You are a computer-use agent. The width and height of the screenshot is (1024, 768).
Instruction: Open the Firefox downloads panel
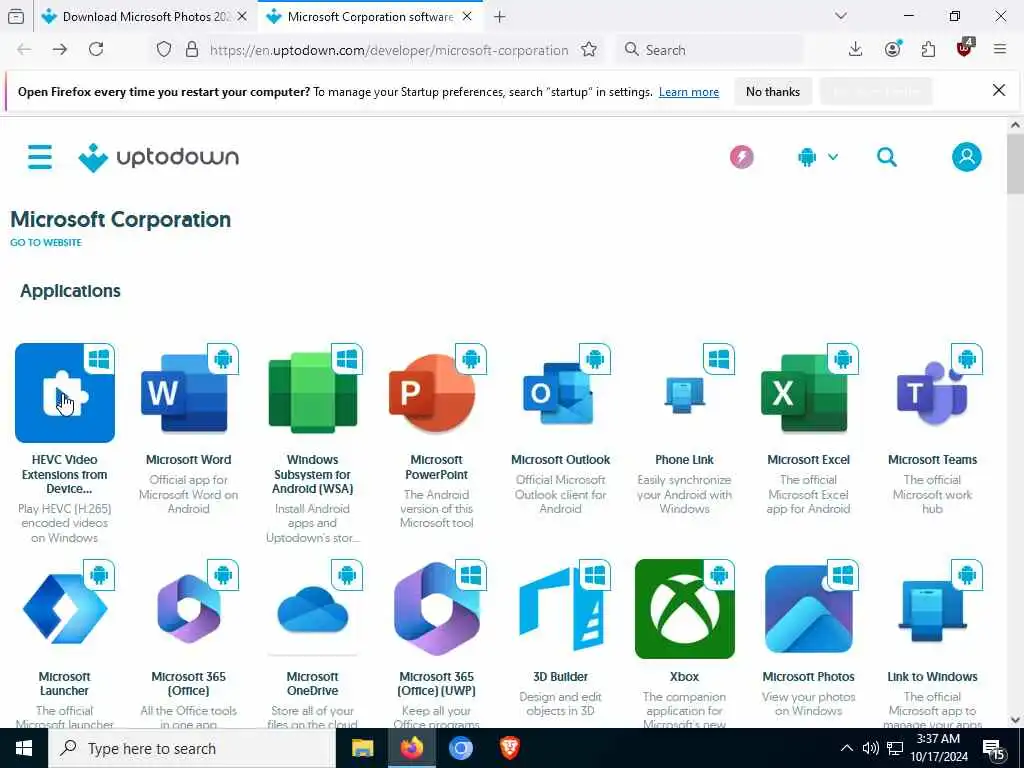pyautogui.click(x=855, y=50)
